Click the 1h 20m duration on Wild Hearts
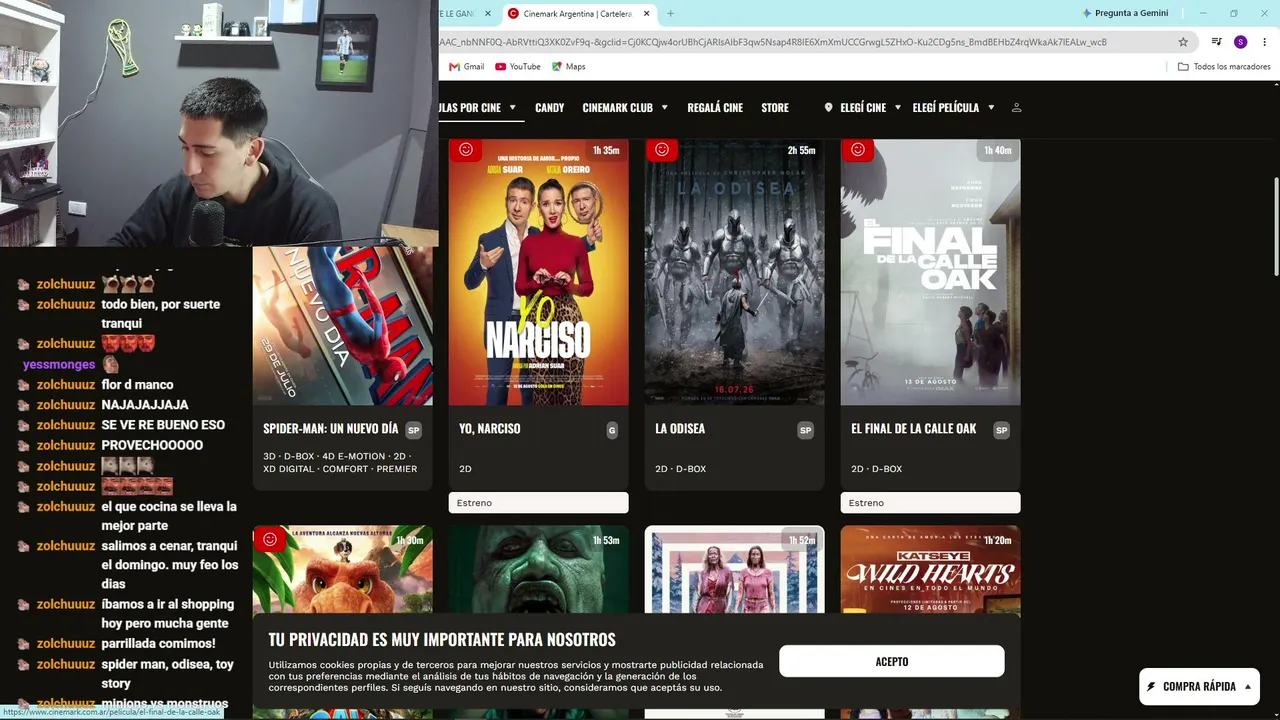The height and width of the screenshot is (720, 1280). [x=998, y=541]
